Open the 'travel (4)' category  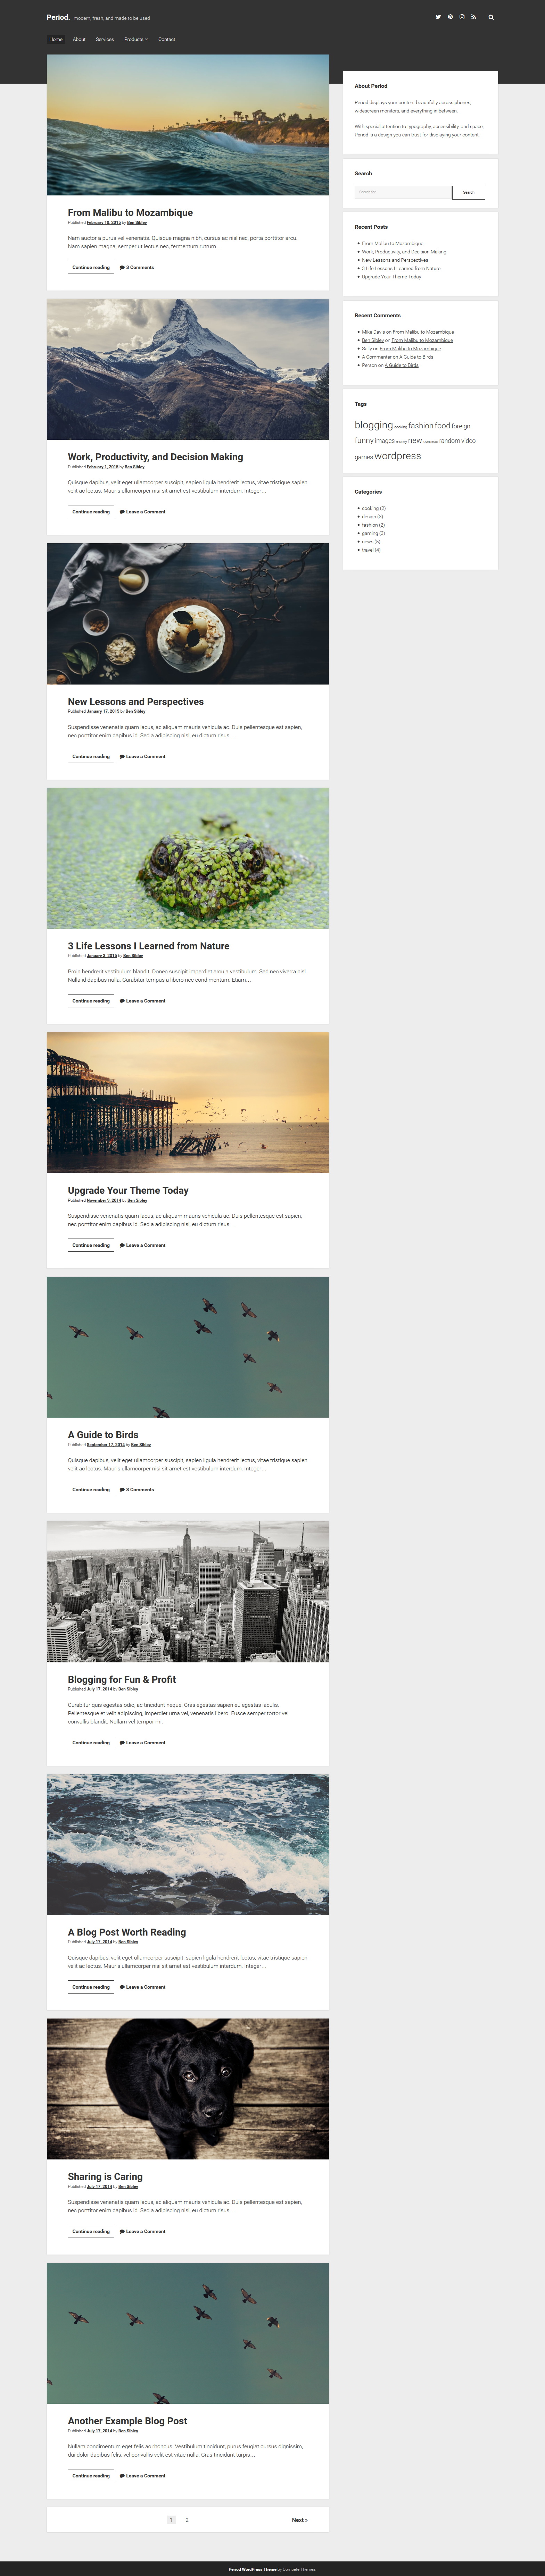[371, 550]
